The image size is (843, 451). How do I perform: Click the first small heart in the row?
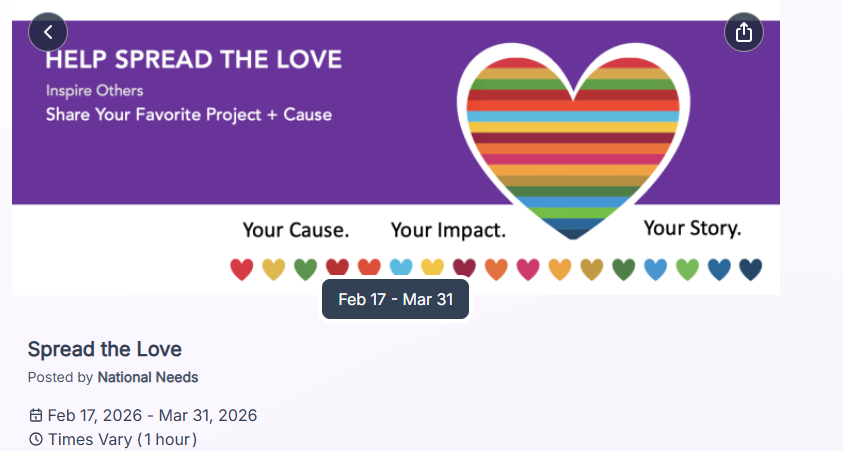click(242, 269)
